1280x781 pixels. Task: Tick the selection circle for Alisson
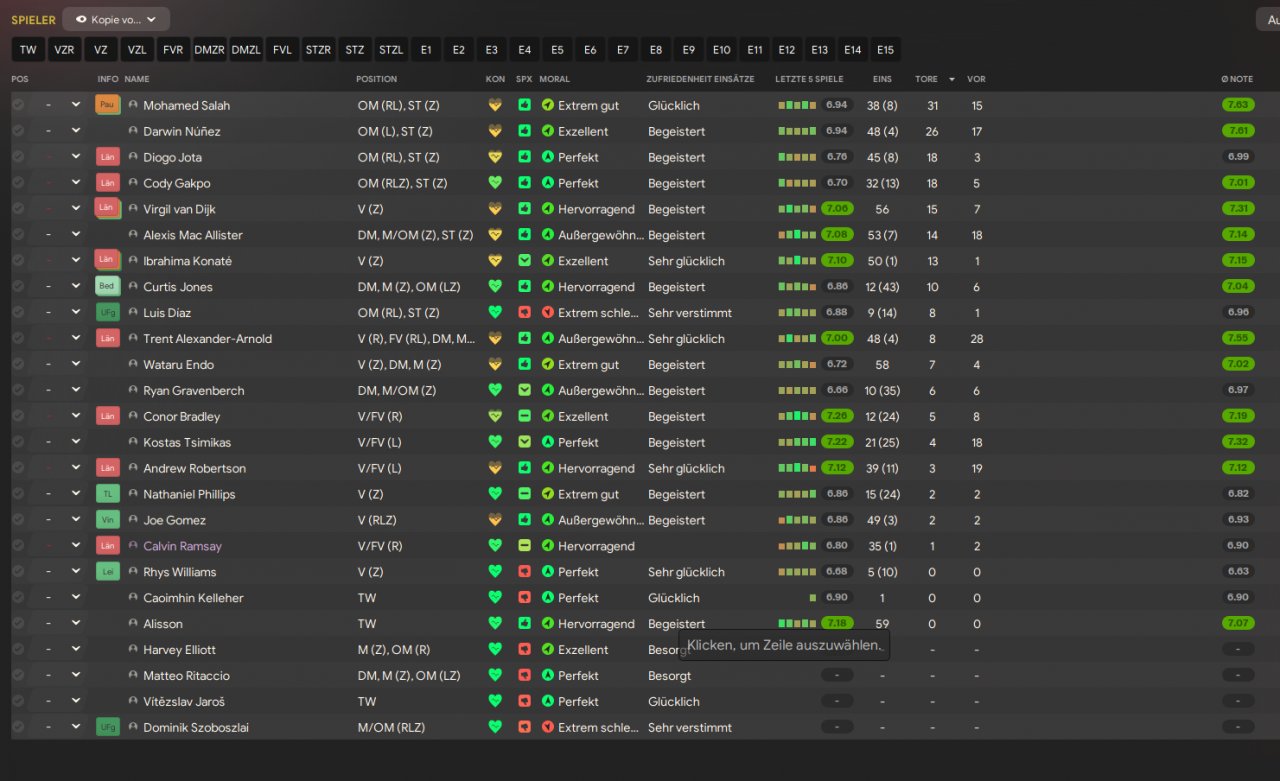coord(18,623)
